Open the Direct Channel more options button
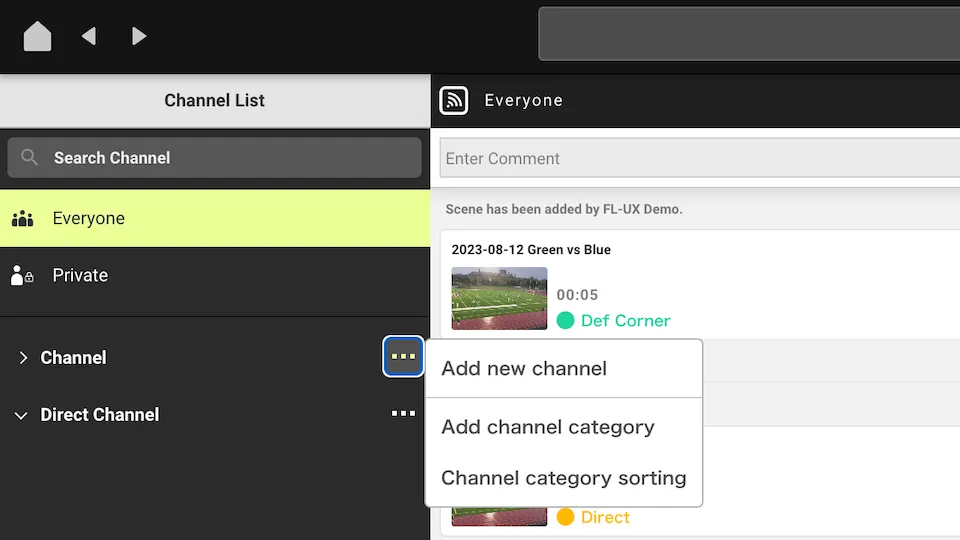This screenshot has width=960, height=540. click(403, 414)
